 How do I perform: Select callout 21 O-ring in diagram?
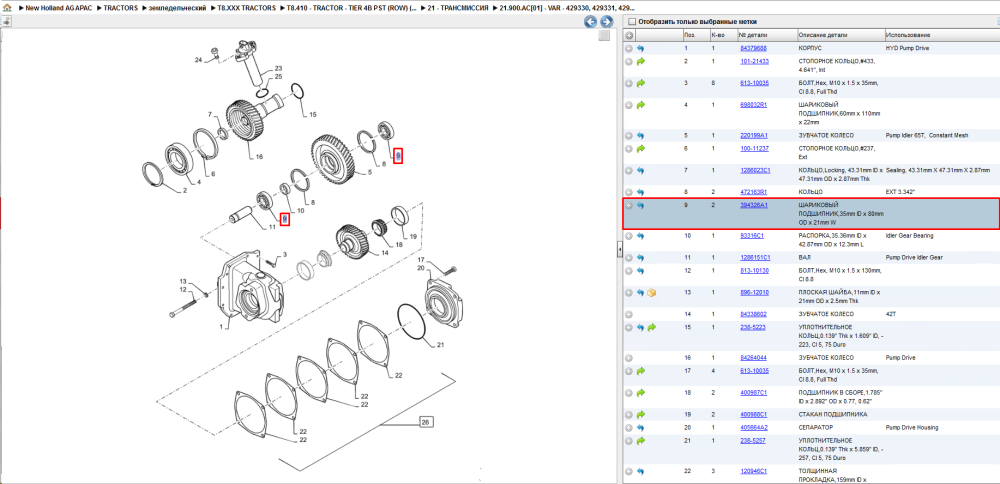pos(440,345)
